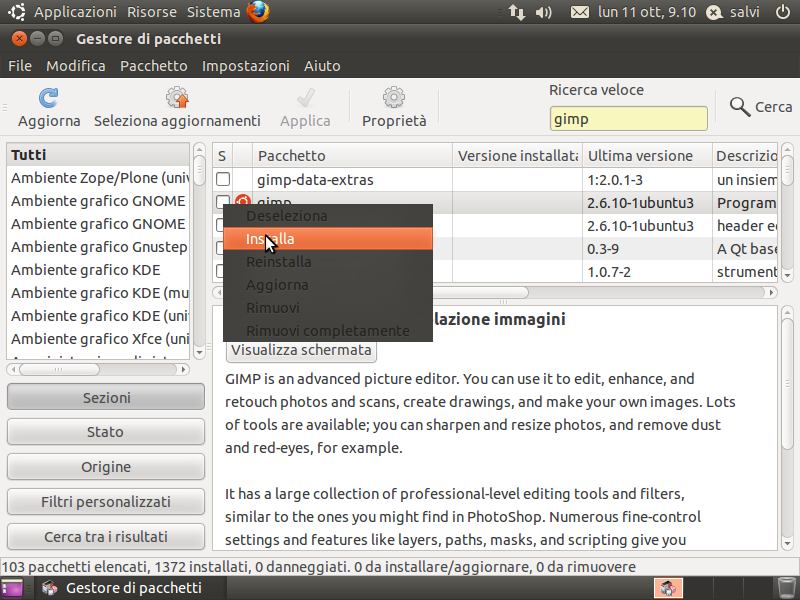Click the Cerca magnifier button

[x=761, y=107]
